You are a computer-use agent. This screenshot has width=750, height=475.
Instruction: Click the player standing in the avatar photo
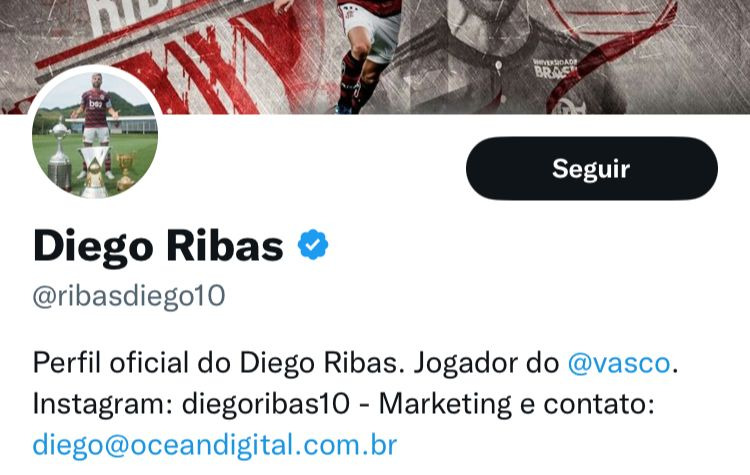[96, 120]
